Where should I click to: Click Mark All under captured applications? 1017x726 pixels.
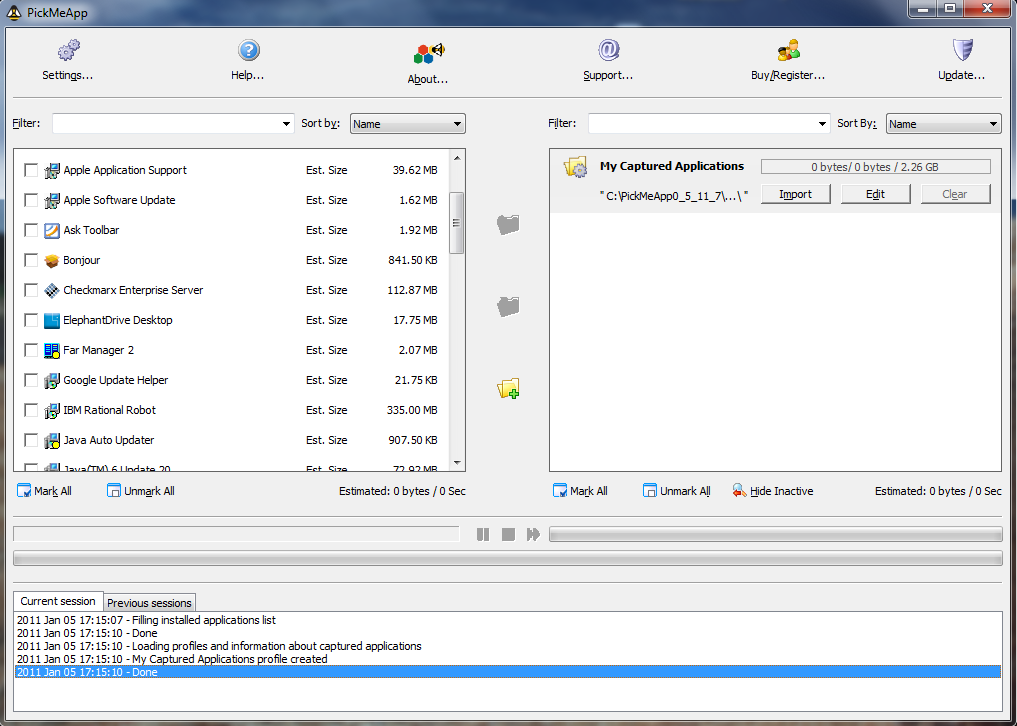click(580, 491)
